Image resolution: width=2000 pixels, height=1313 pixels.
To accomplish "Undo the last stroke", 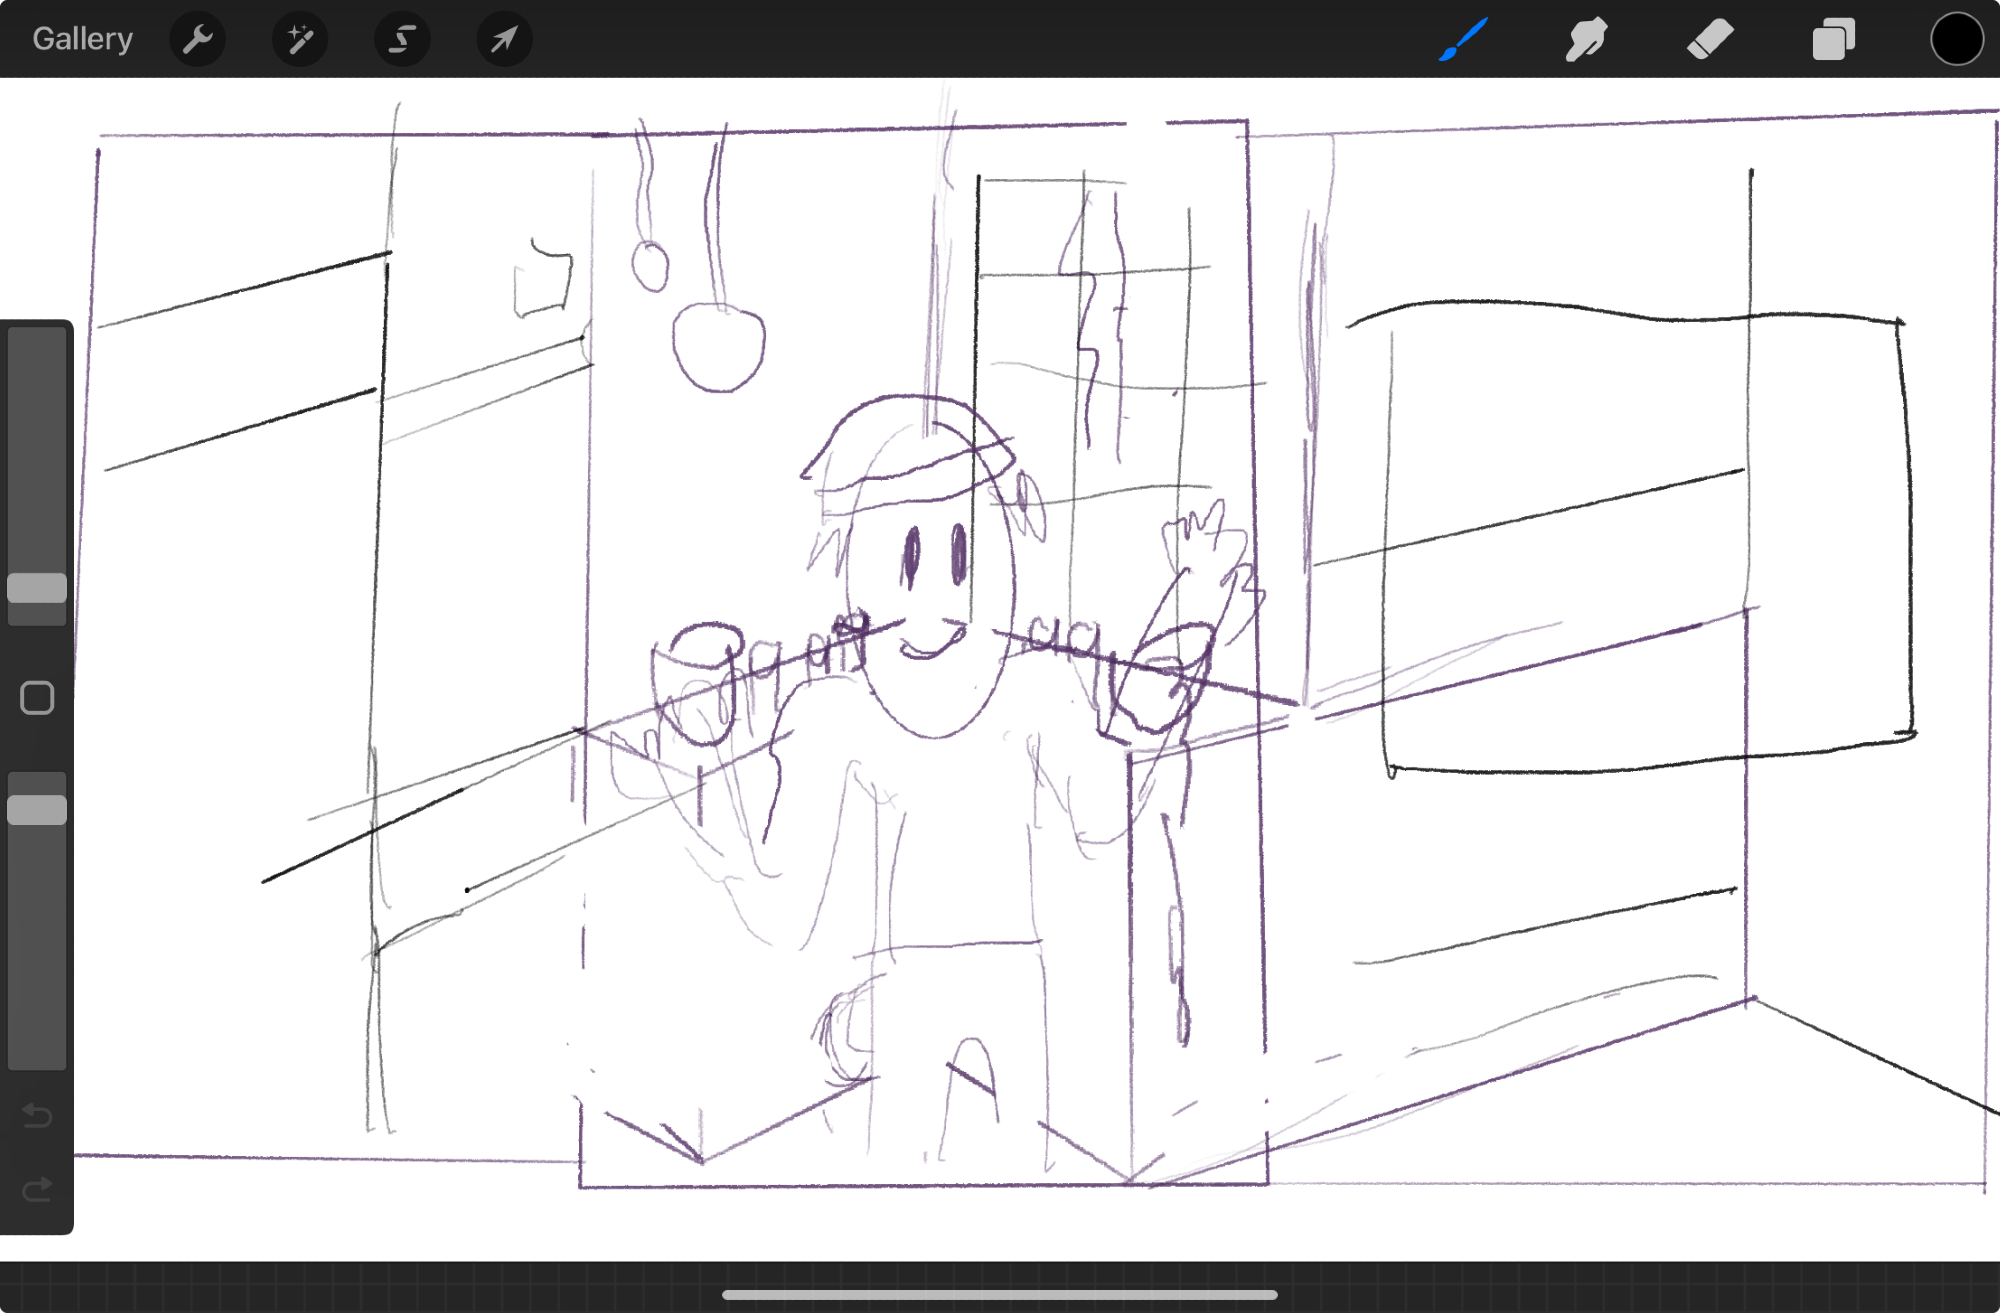I will tap(37, 1115).
